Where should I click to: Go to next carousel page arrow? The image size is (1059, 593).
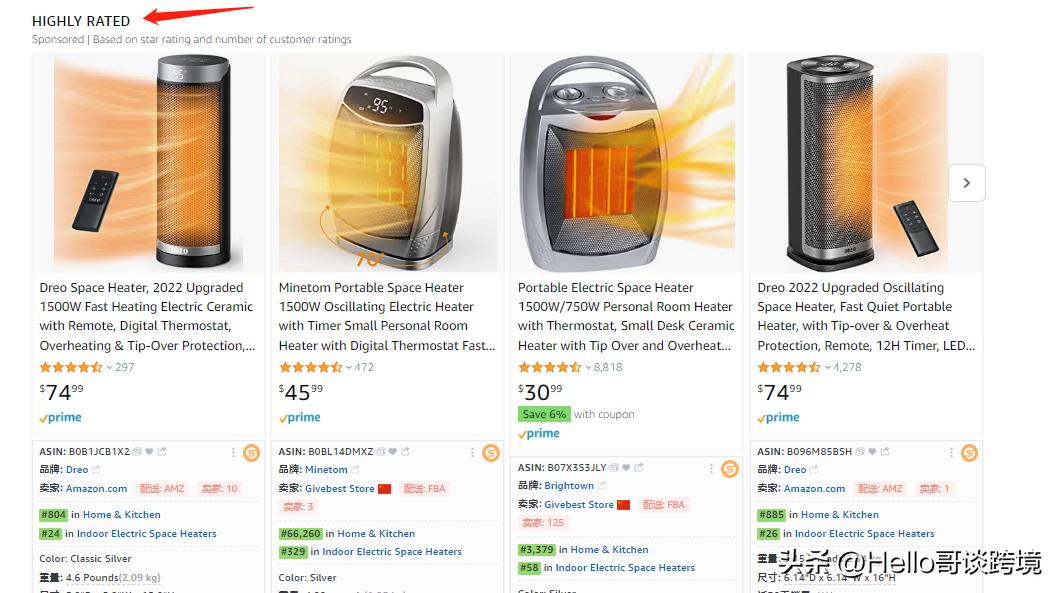(x=966, y=183)
